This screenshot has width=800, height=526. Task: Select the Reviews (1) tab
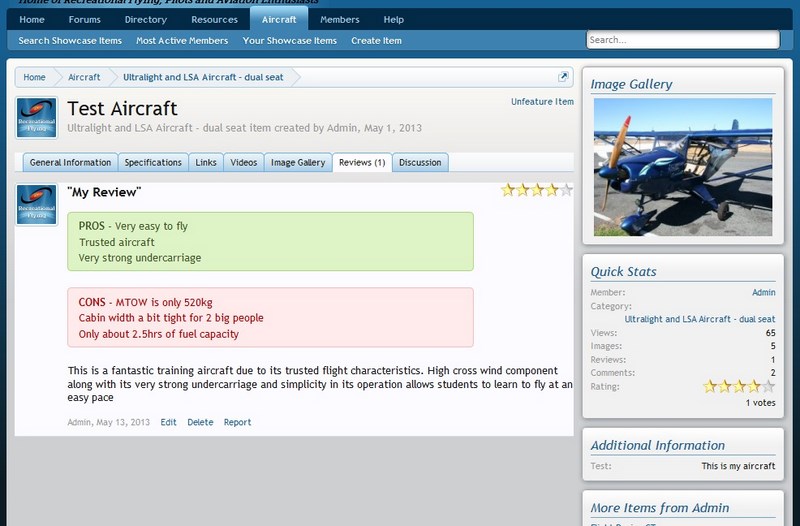pyautogui.click(x=362, y=162)
